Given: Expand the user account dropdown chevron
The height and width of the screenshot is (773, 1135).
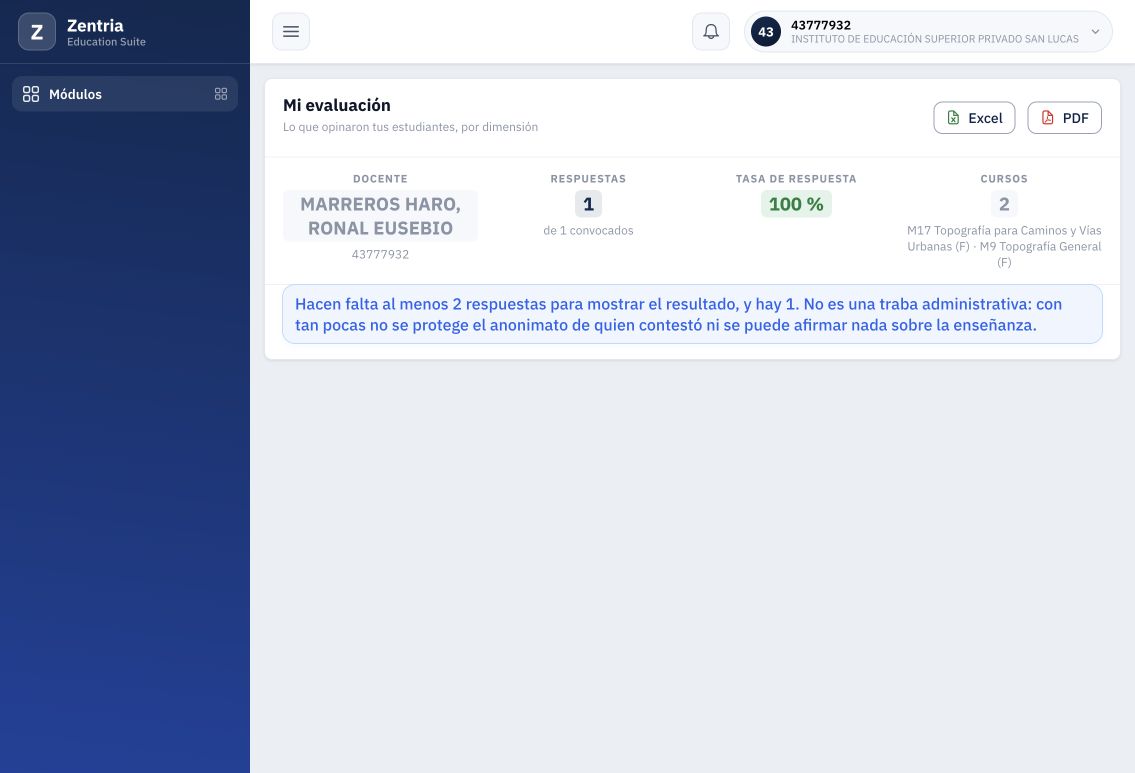Looking at the screenshot, I should [1095, 32].
